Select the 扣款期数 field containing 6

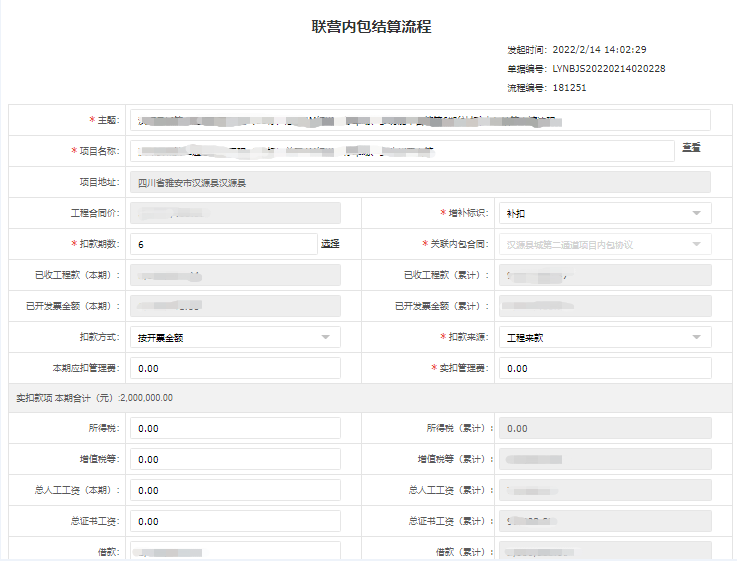coord(222,244)
